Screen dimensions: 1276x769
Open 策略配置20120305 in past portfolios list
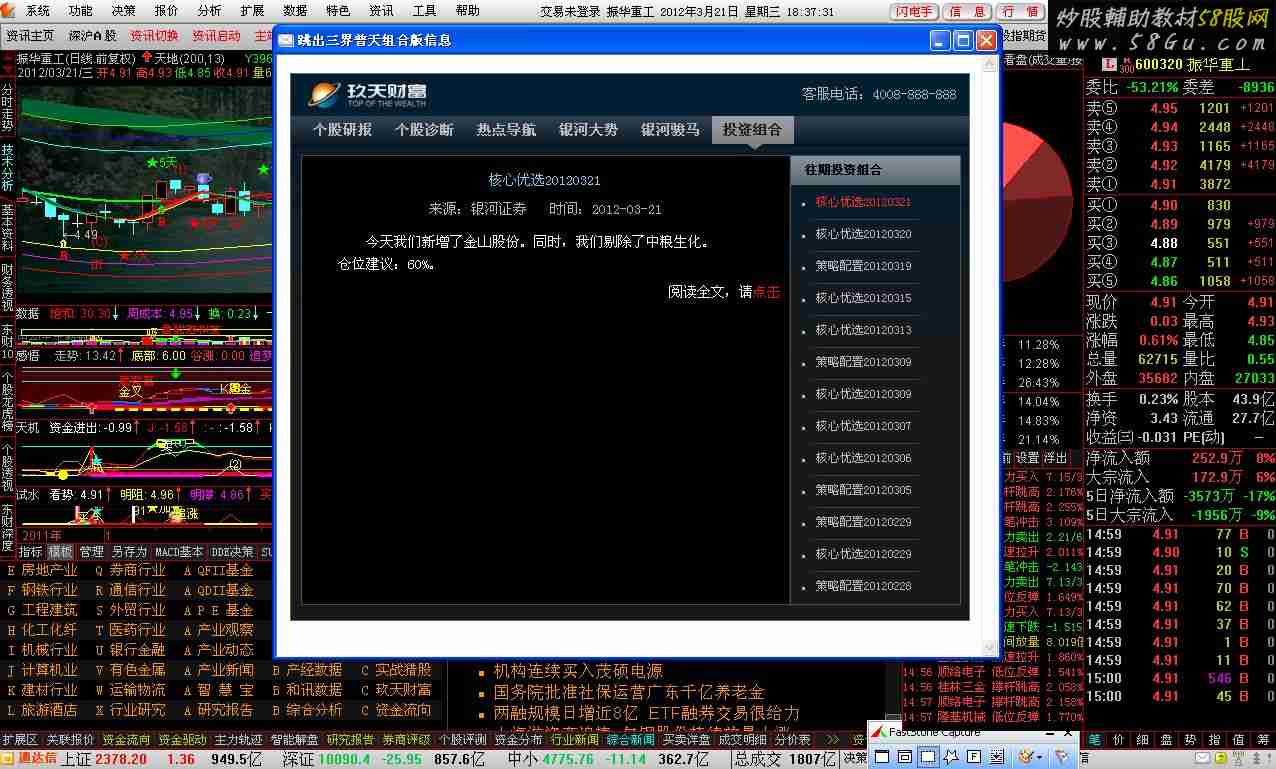(863, 490)
